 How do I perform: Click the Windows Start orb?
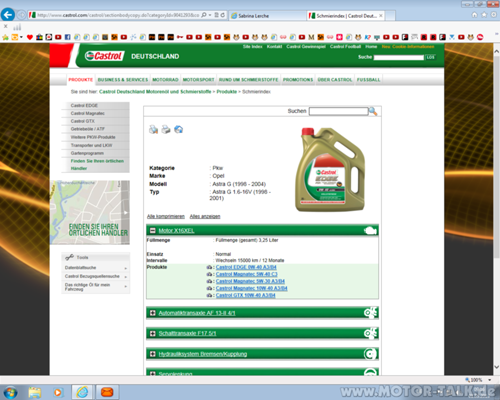coord(10,392)
